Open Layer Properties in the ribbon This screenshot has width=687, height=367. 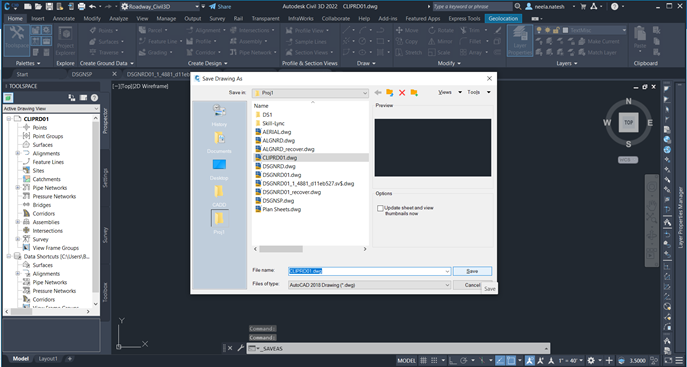(x=520, y=40)
